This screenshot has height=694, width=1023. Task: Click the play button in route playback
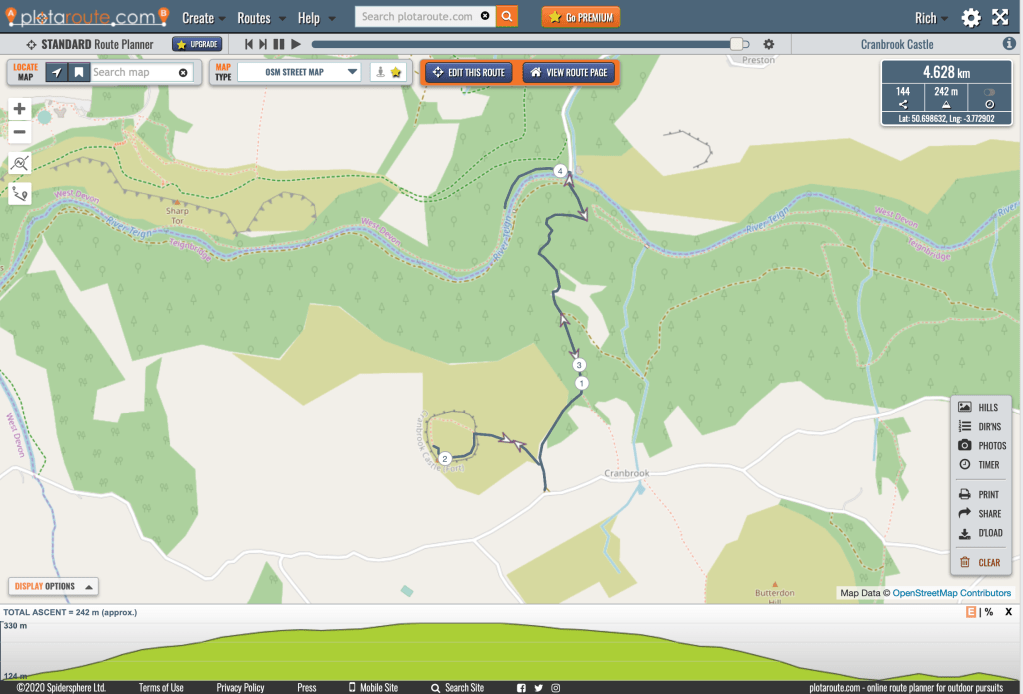click(x=296, y=44)
